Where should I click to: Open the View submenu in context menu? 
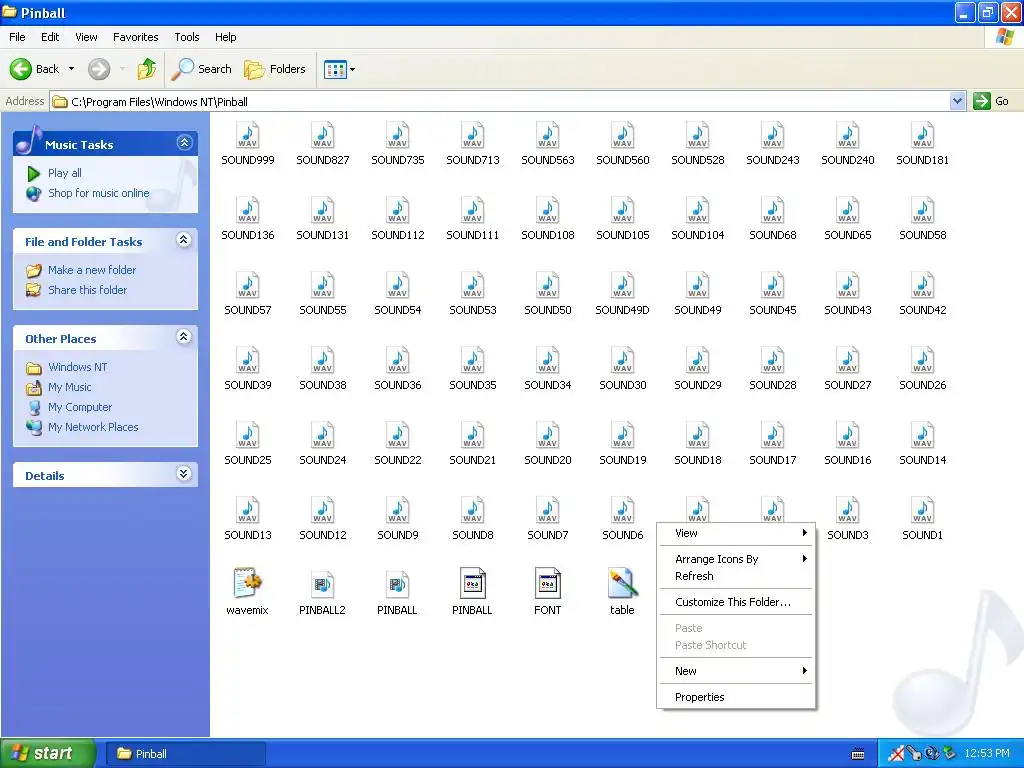tap(735, 533)
